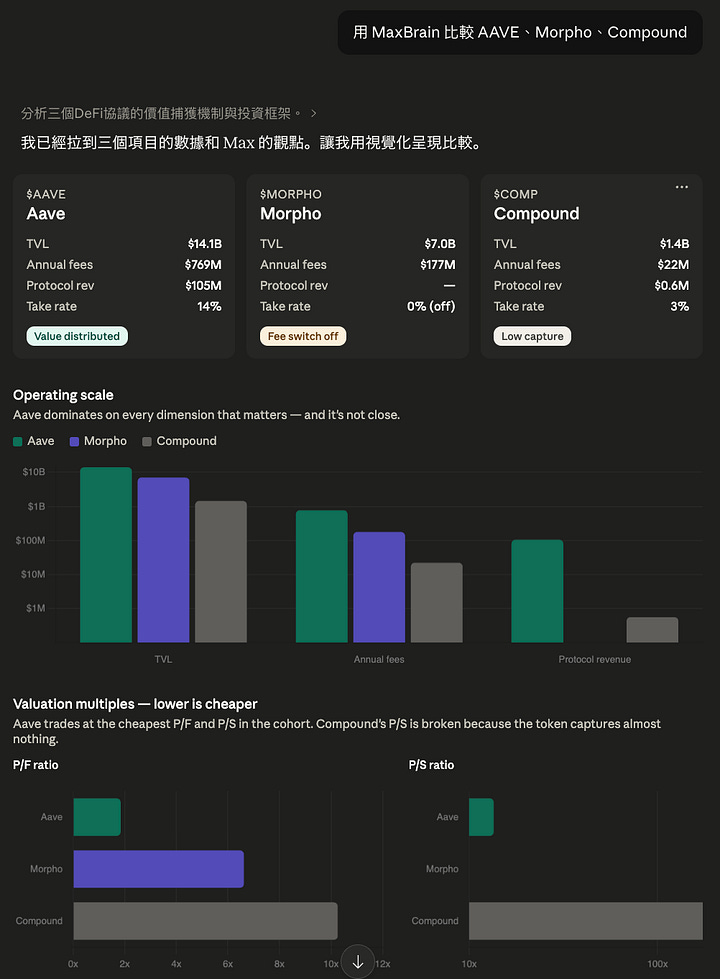Click the Morpho TVL bar in chart
The width and height of the screenshot is (720, 979).
[x=164, y=560]
